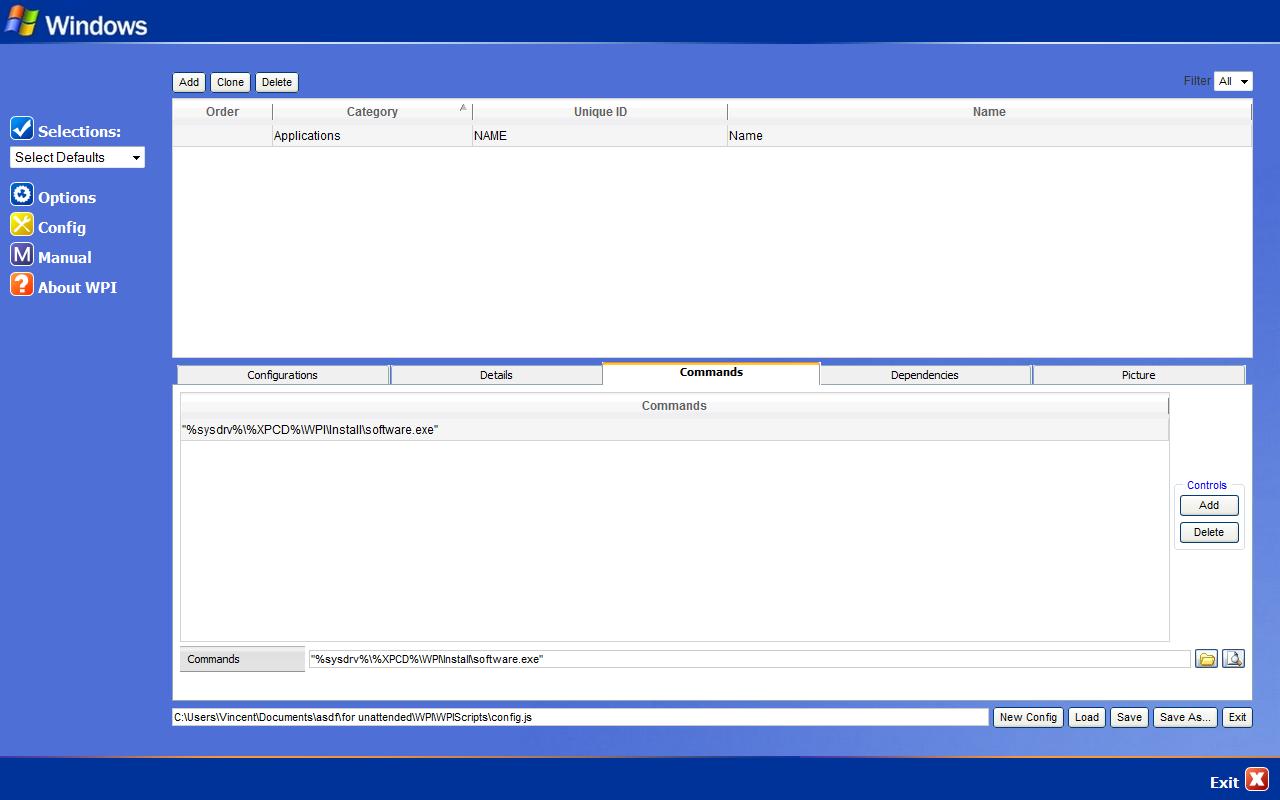
Task: Click the magnifier preview icon beside Commands
Action: coord(1234,659)
